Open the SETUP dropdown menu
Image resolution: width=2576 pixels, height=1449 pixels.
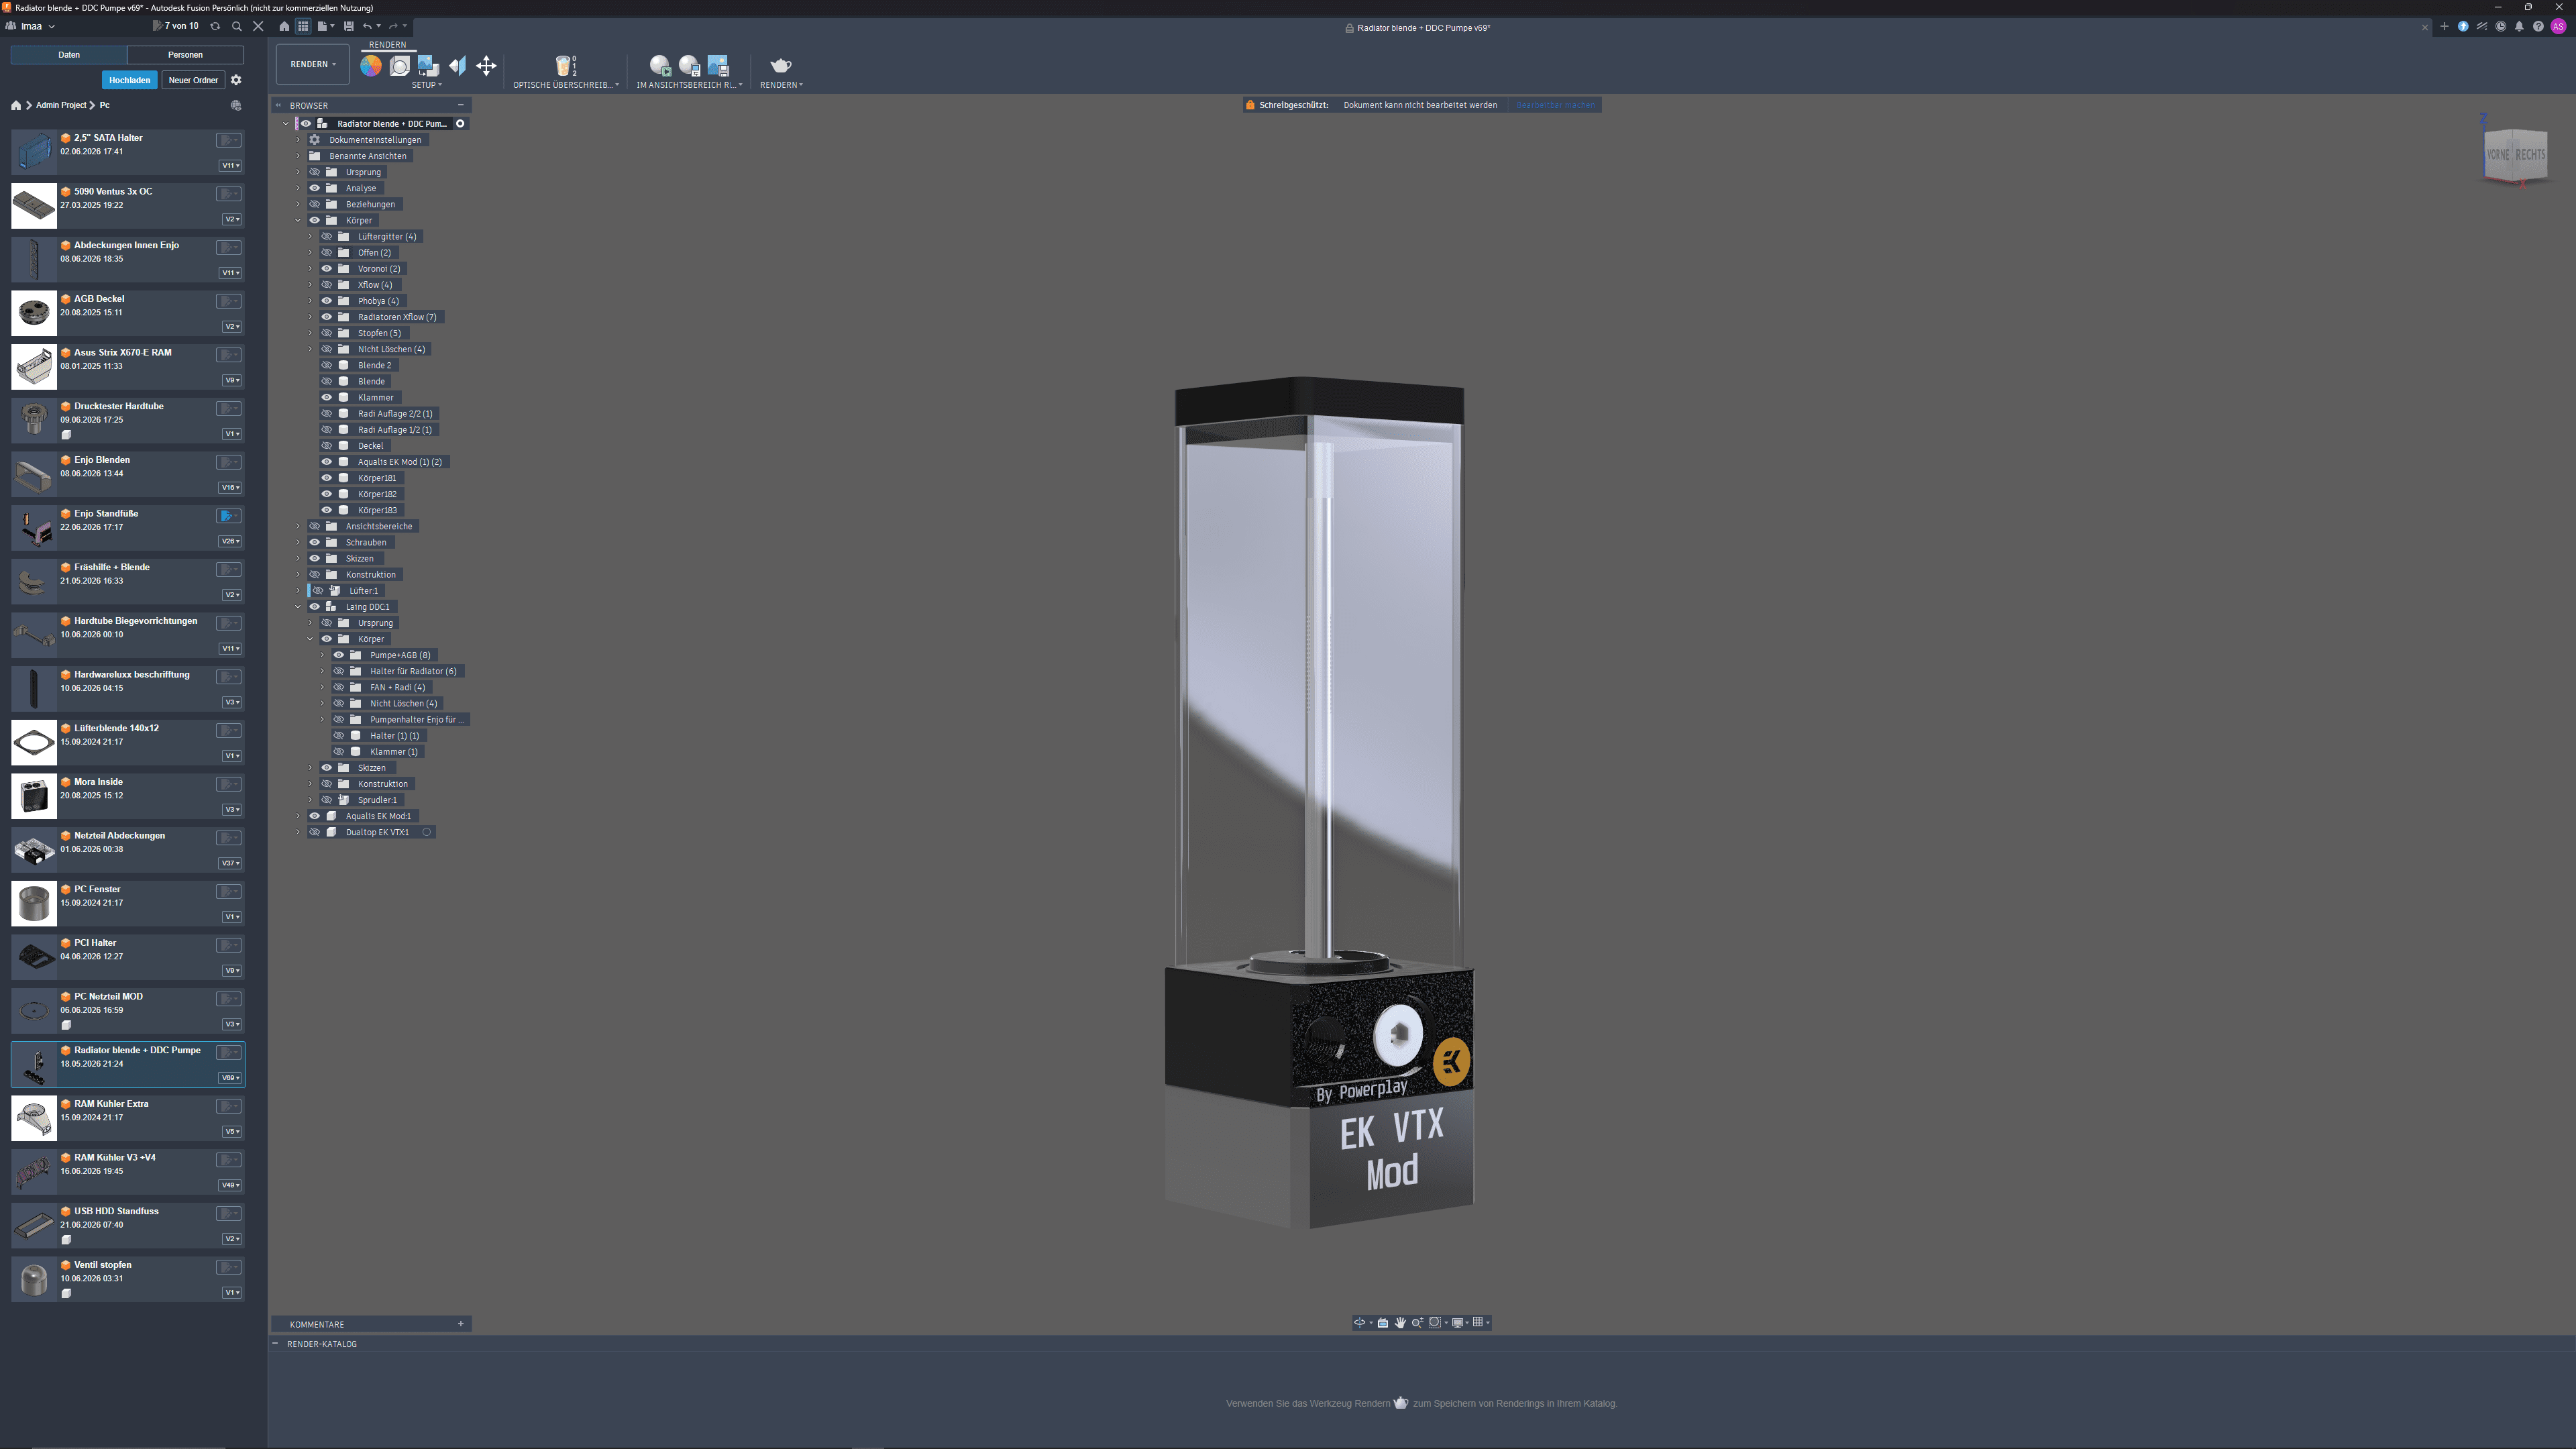[427, 85]
